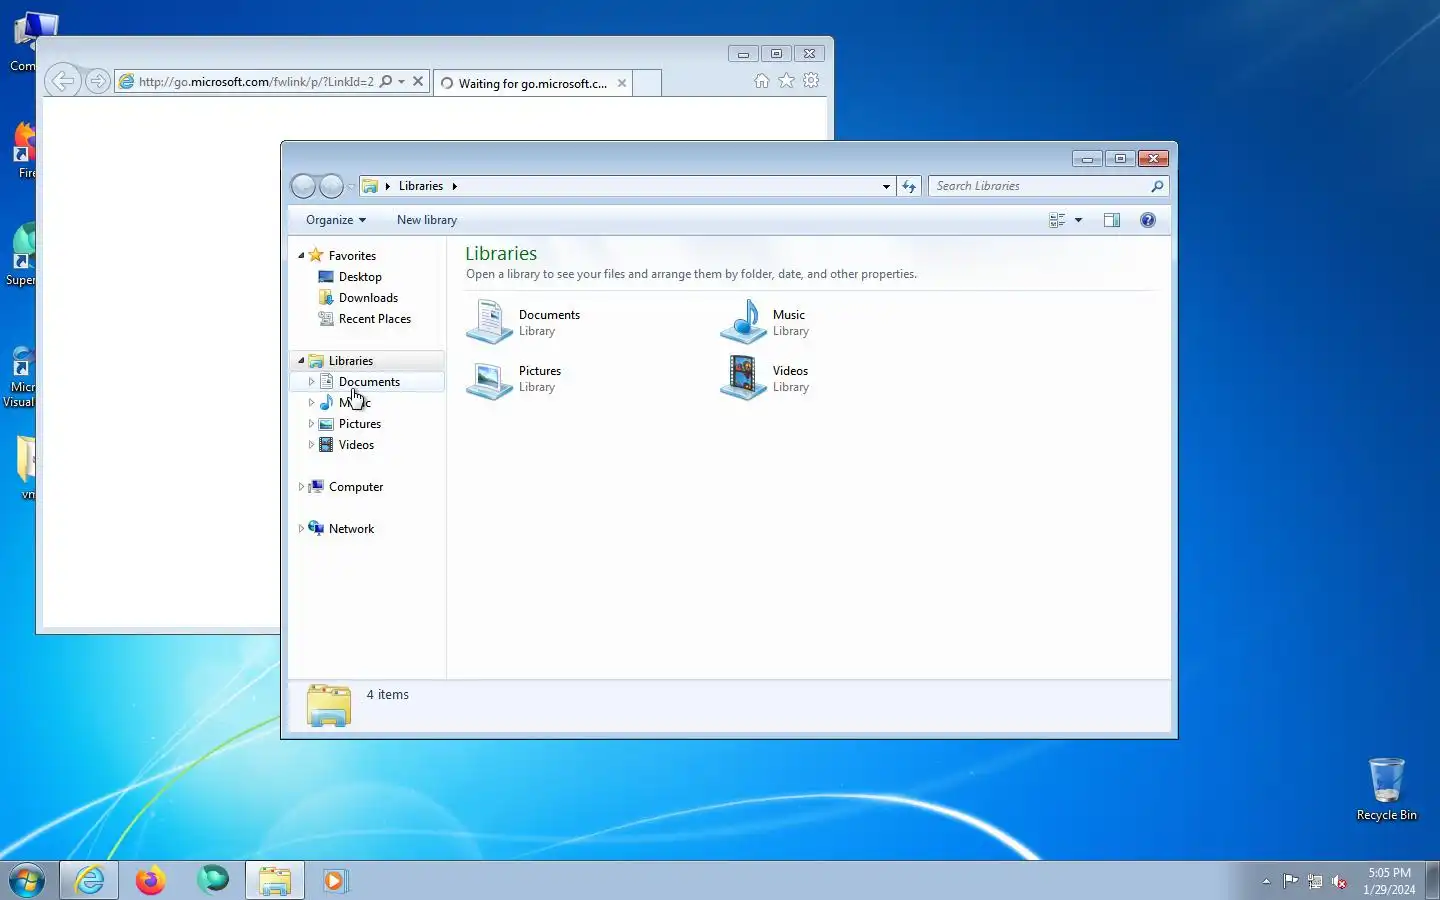The height and width of the screenshot is (900, 1440).
Task: Open the Pictures library icon in main pane
Action: [489, 379]
